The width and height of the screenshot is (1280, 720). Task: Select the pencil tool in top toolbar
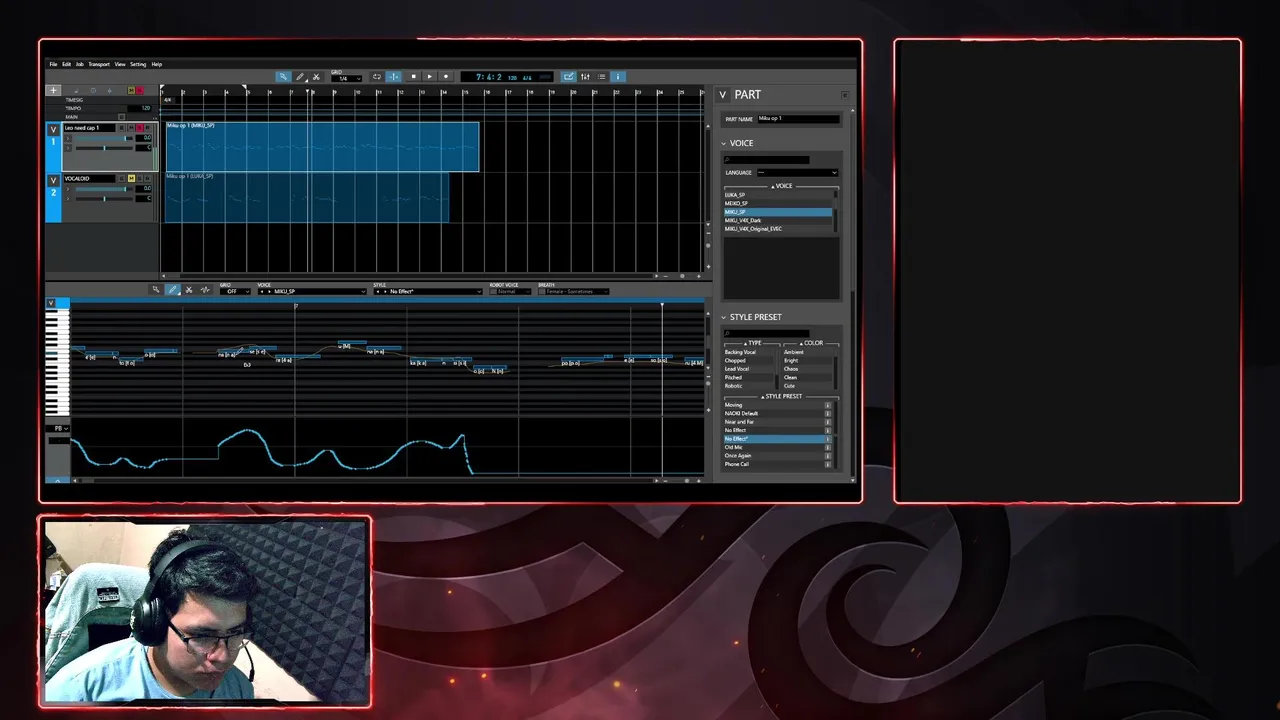(x=300, y=77)
